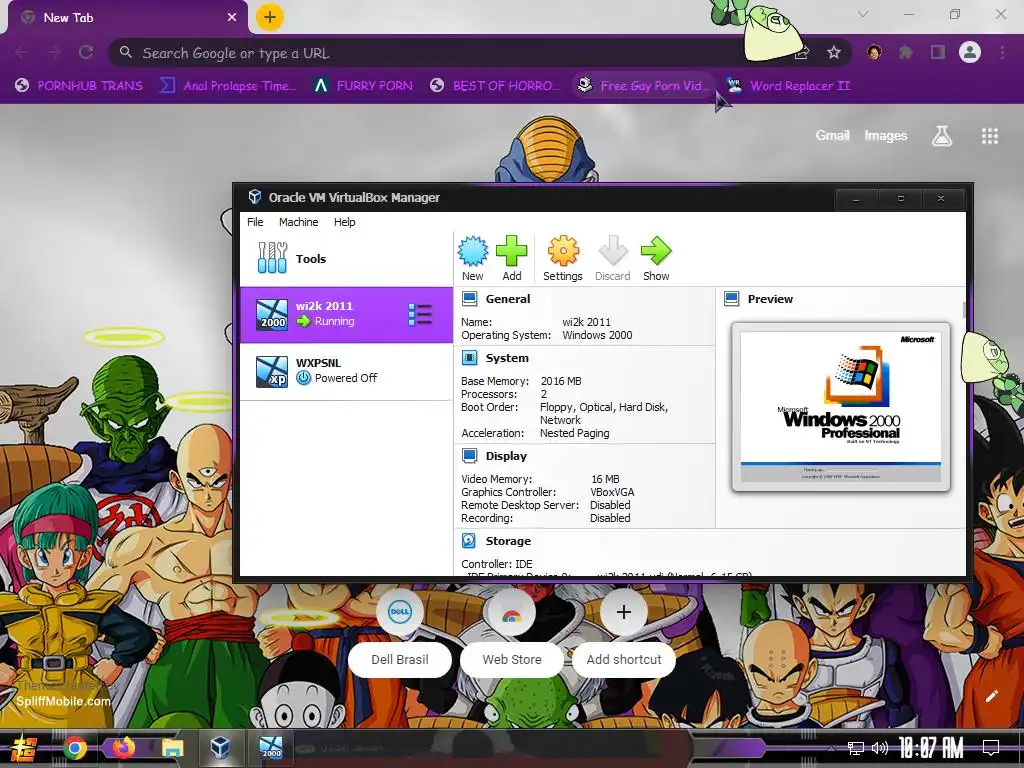Image resolution: width=1024 pixels, height=768 pixels.
Task: Select the New Tab browser tab
Action: pyautogui.click(x=127, y=18)
